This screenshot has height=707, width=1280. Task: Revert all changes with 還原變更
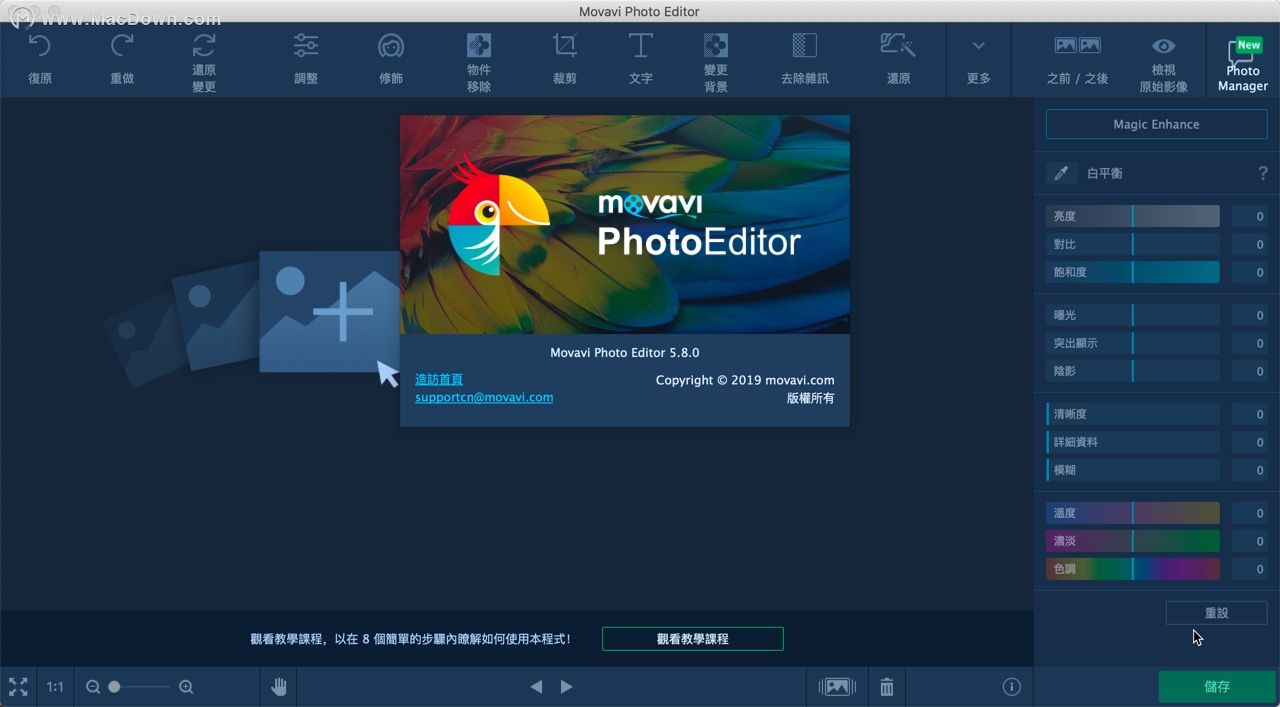point(204,61)
